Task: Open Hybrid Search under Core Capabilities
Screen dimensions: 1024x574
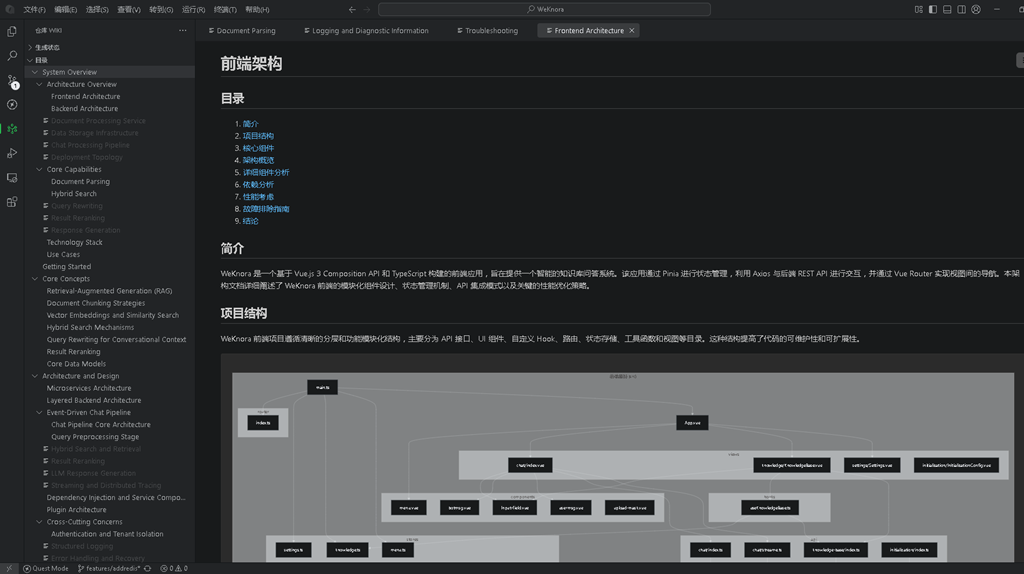Action: 74,194
